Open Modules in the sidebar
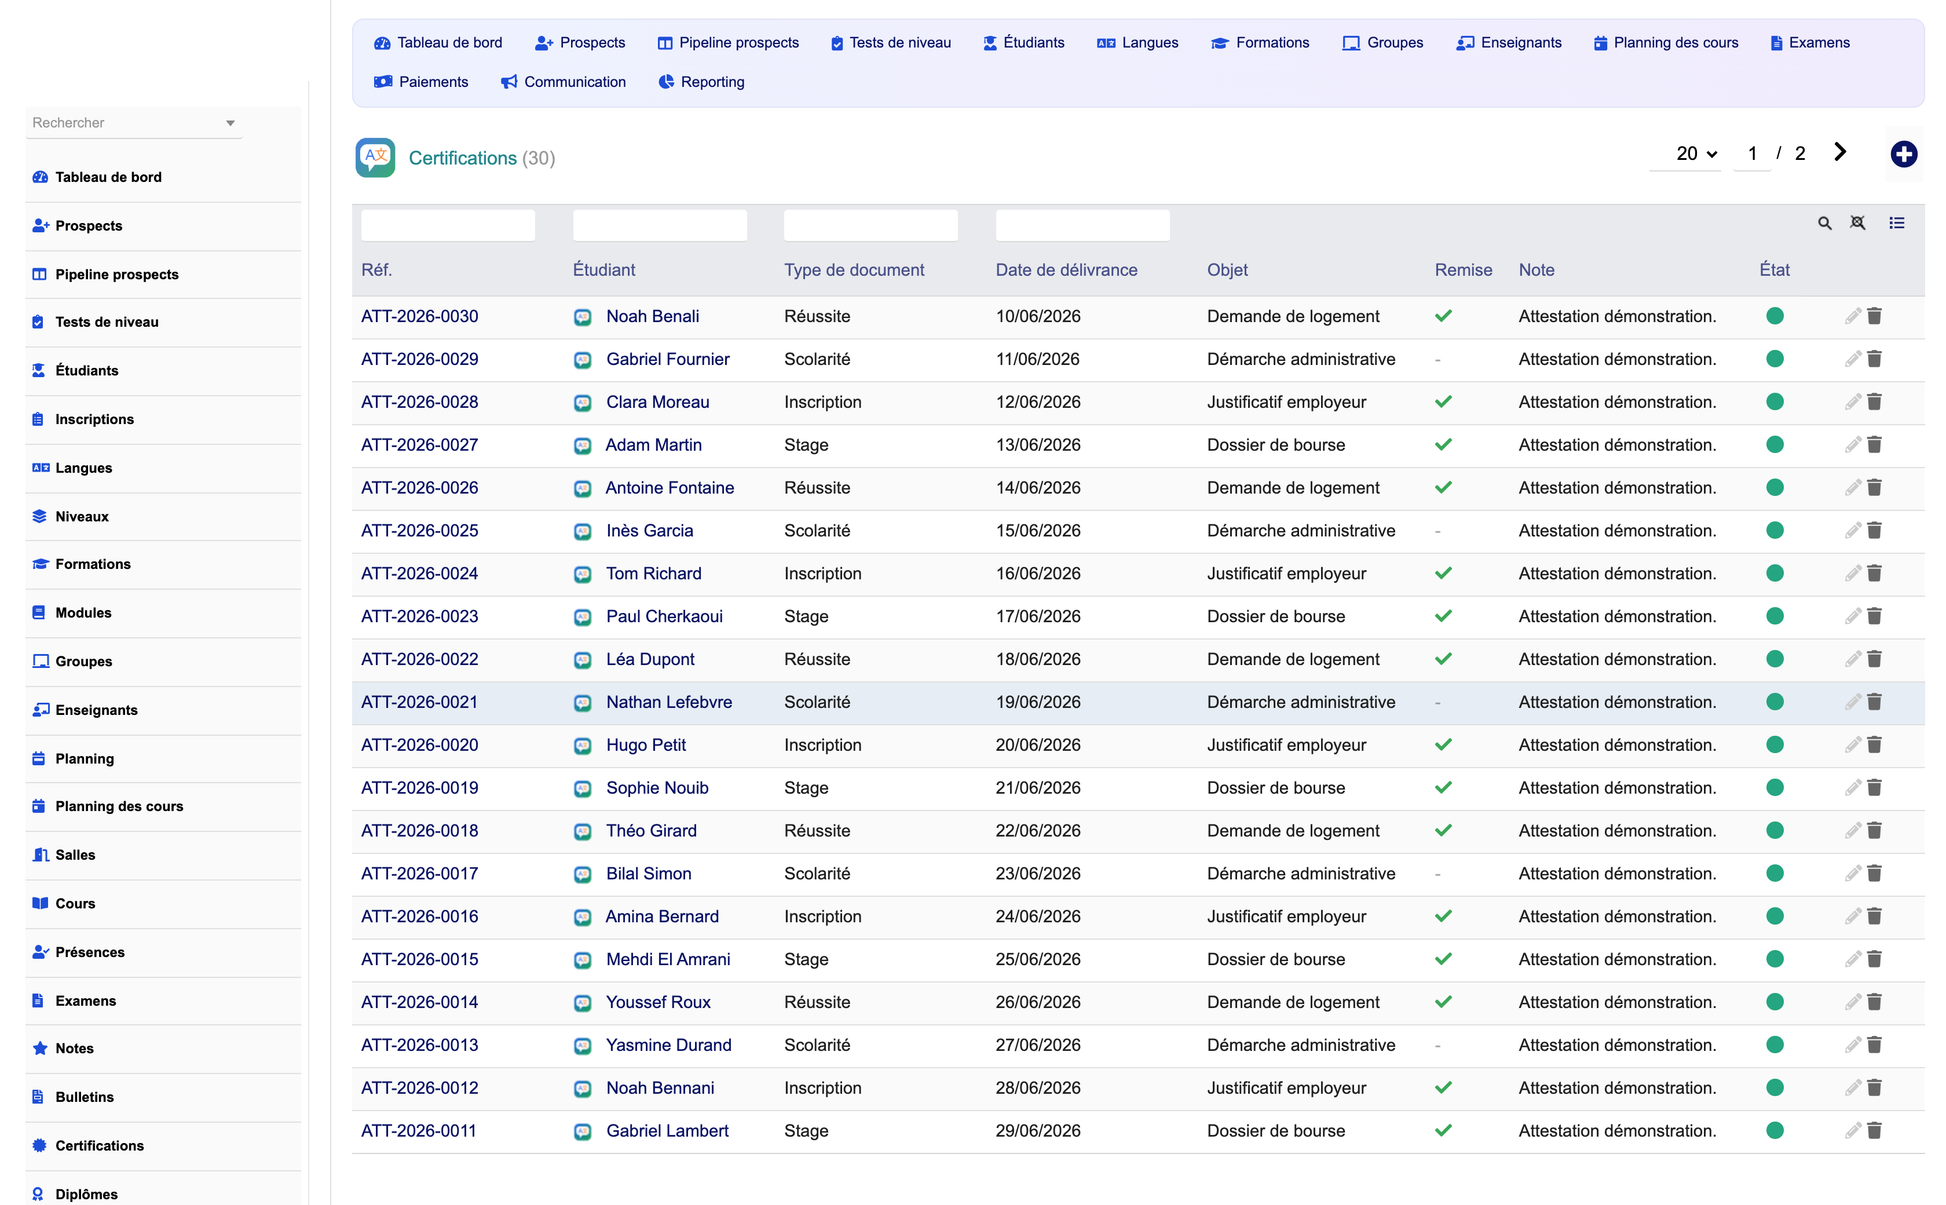The width and height of the screenshot is (1946, 1205). (163, 613)
